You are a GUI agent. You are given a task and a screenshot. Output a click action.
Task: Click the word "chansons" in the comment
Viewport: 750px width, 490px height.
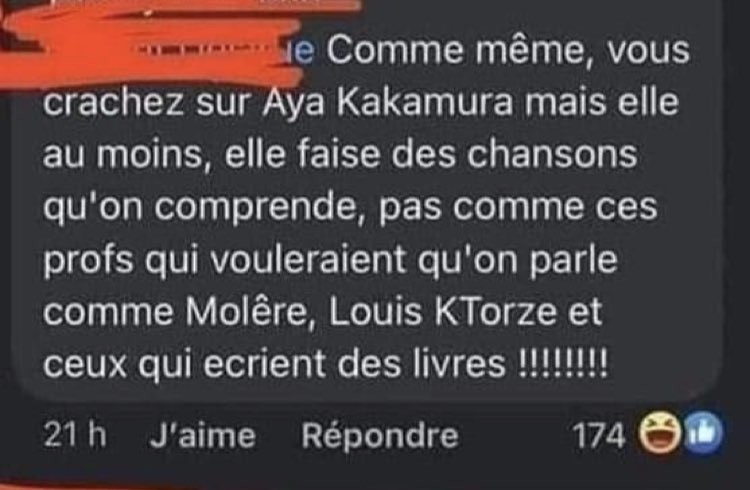point(552,155)
